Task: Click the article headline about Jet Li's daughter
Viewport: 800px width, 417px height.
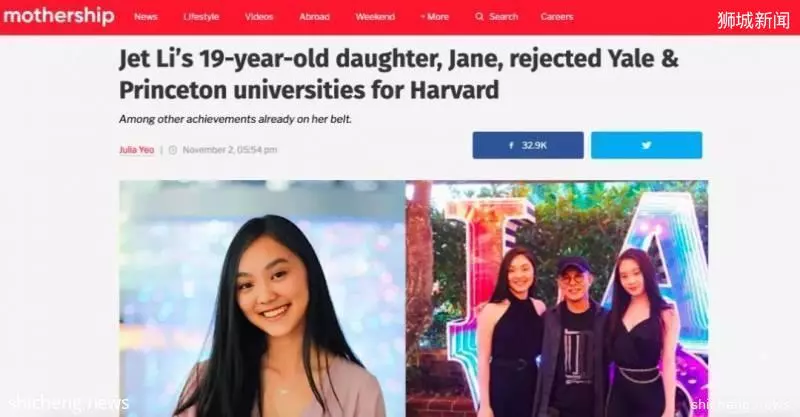Action: 399,75
